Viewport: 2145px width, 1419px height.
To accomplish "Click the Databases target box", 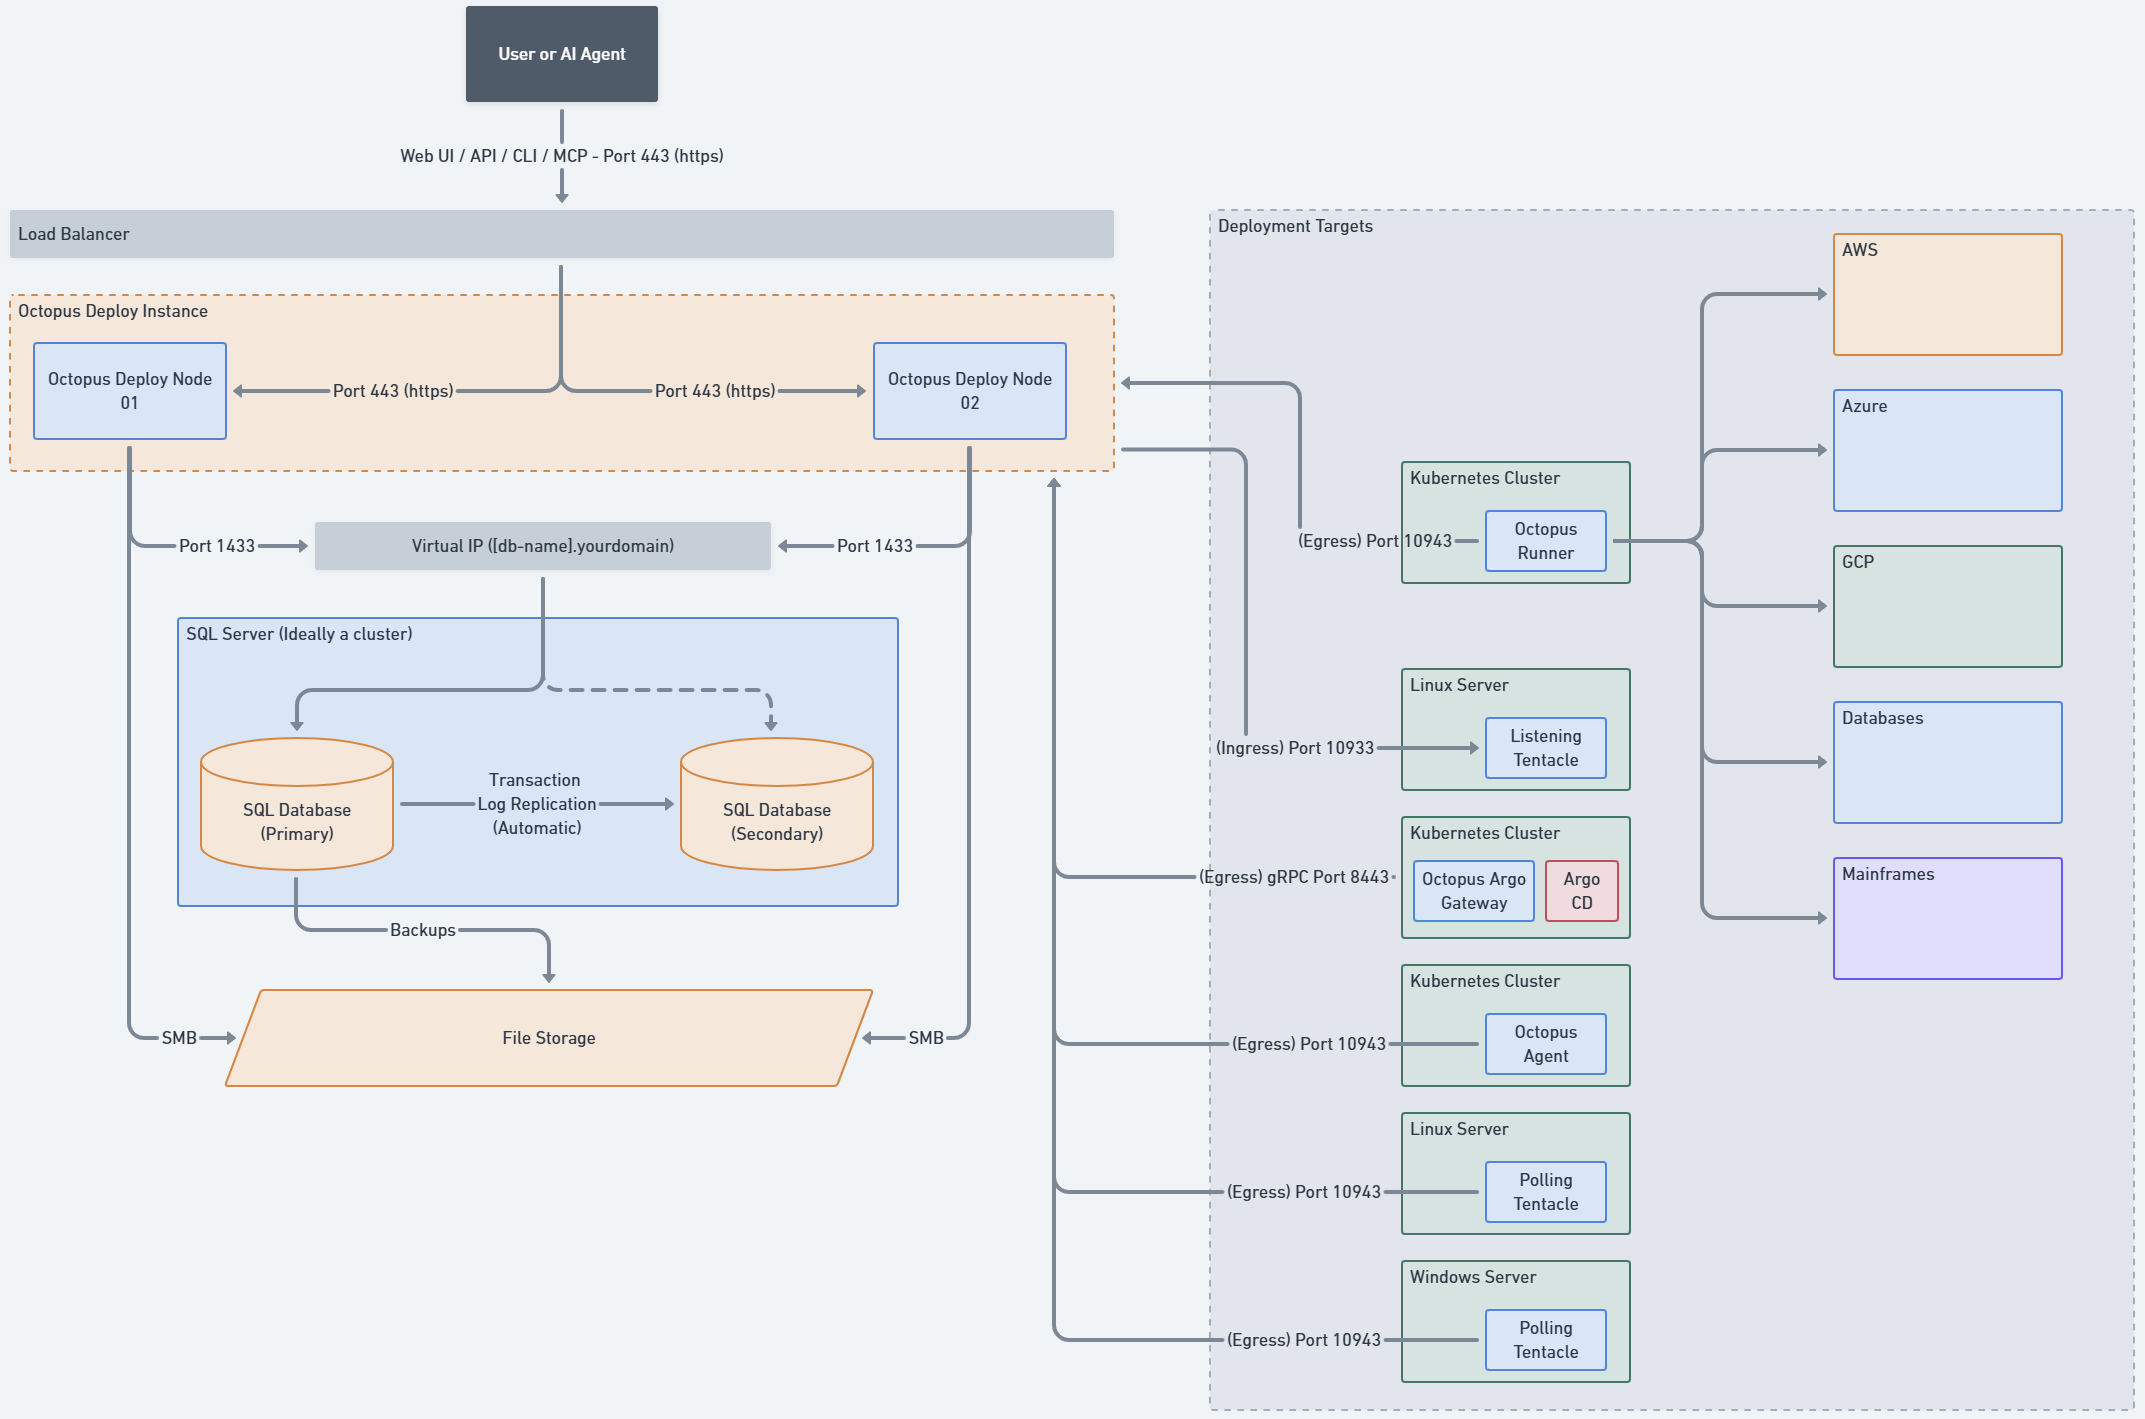I will 1948,763.
